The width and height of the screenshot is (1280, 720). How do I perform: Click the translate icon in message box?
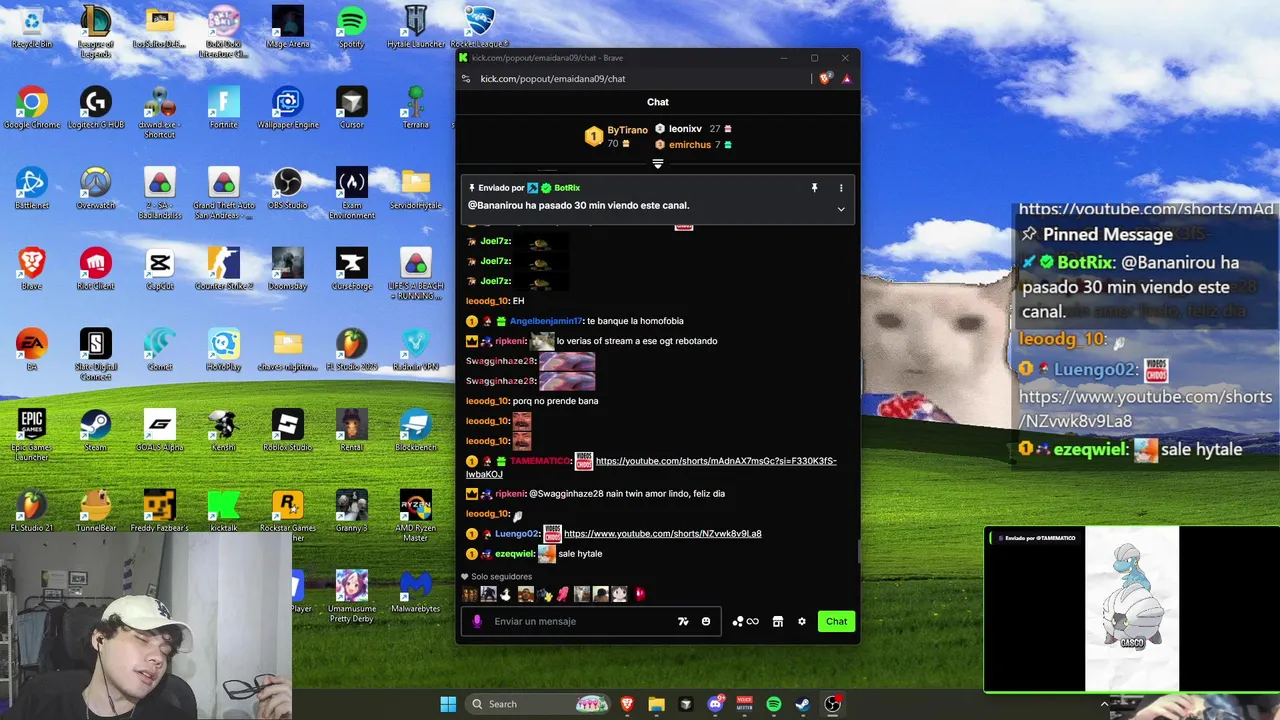pyautogui.click(x=683, y=621)
